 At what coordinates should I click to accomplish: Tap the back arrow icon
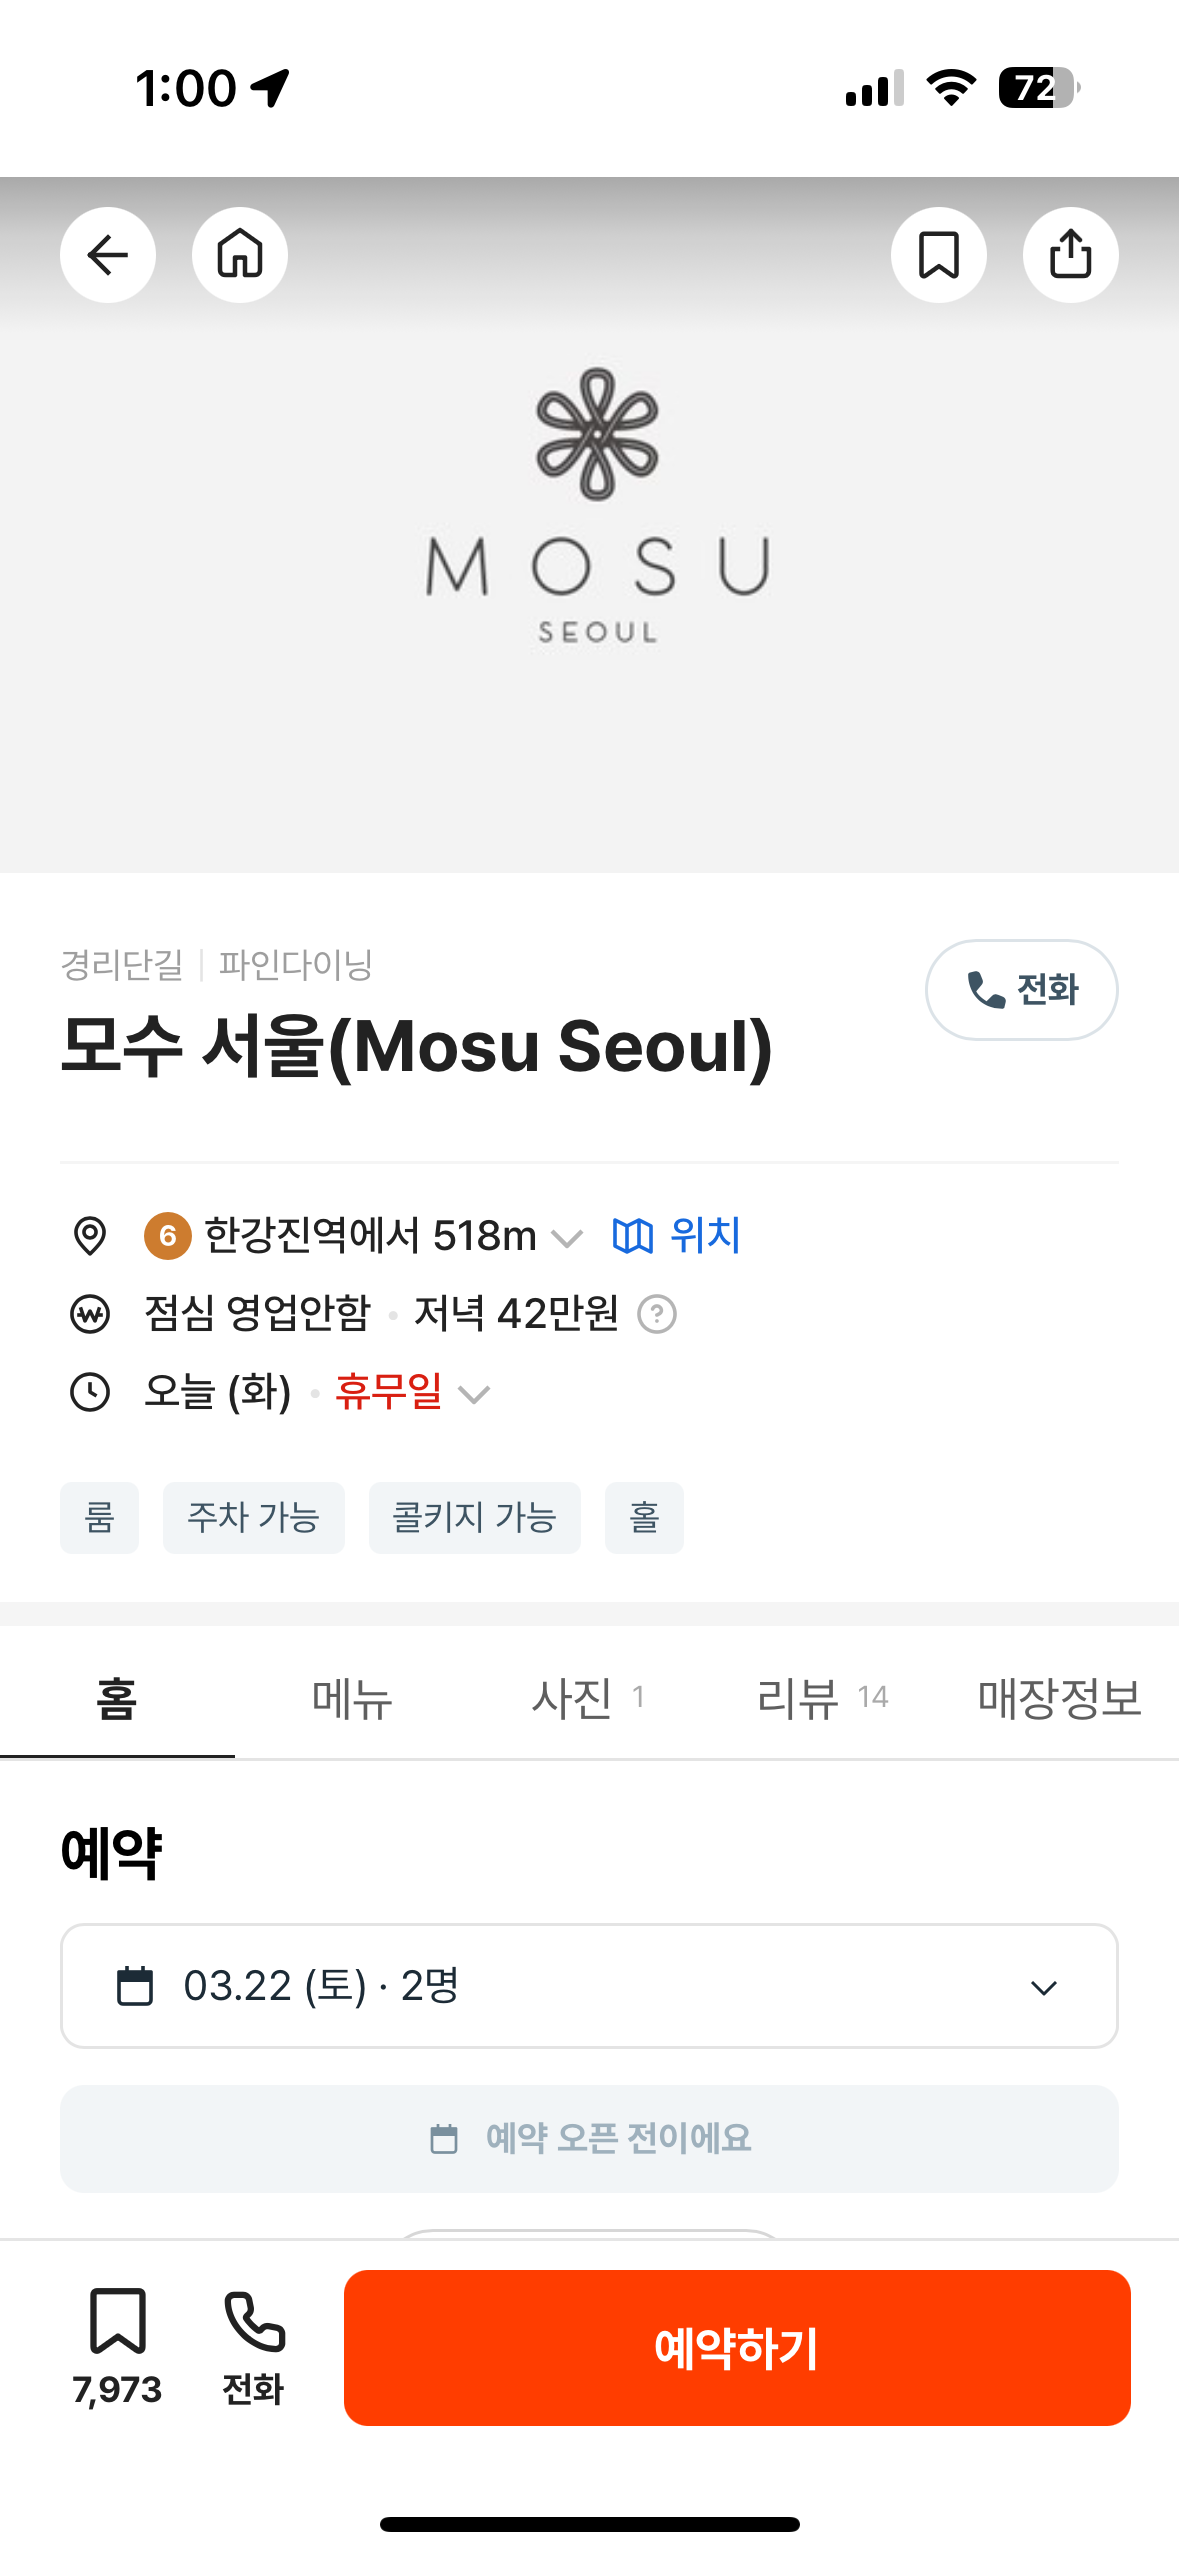coord(108,255)
